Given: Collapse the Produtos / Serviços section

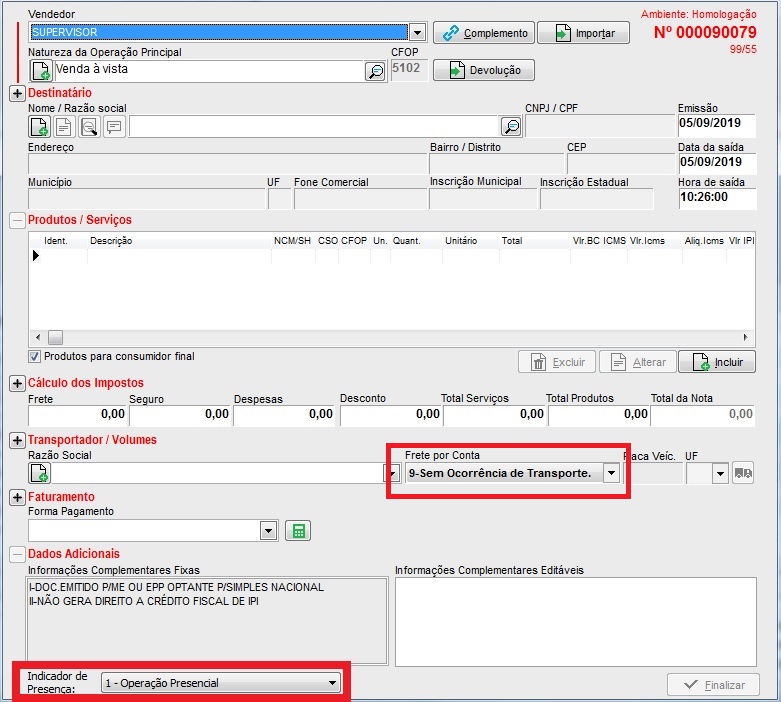Looking at the screenshot, I should tap(17, 220).
